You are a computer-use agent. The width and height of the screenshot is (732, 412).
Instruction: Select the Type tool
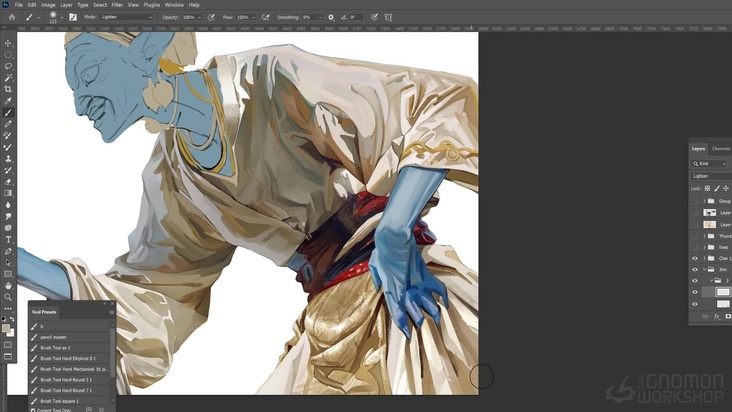point(8,239)
